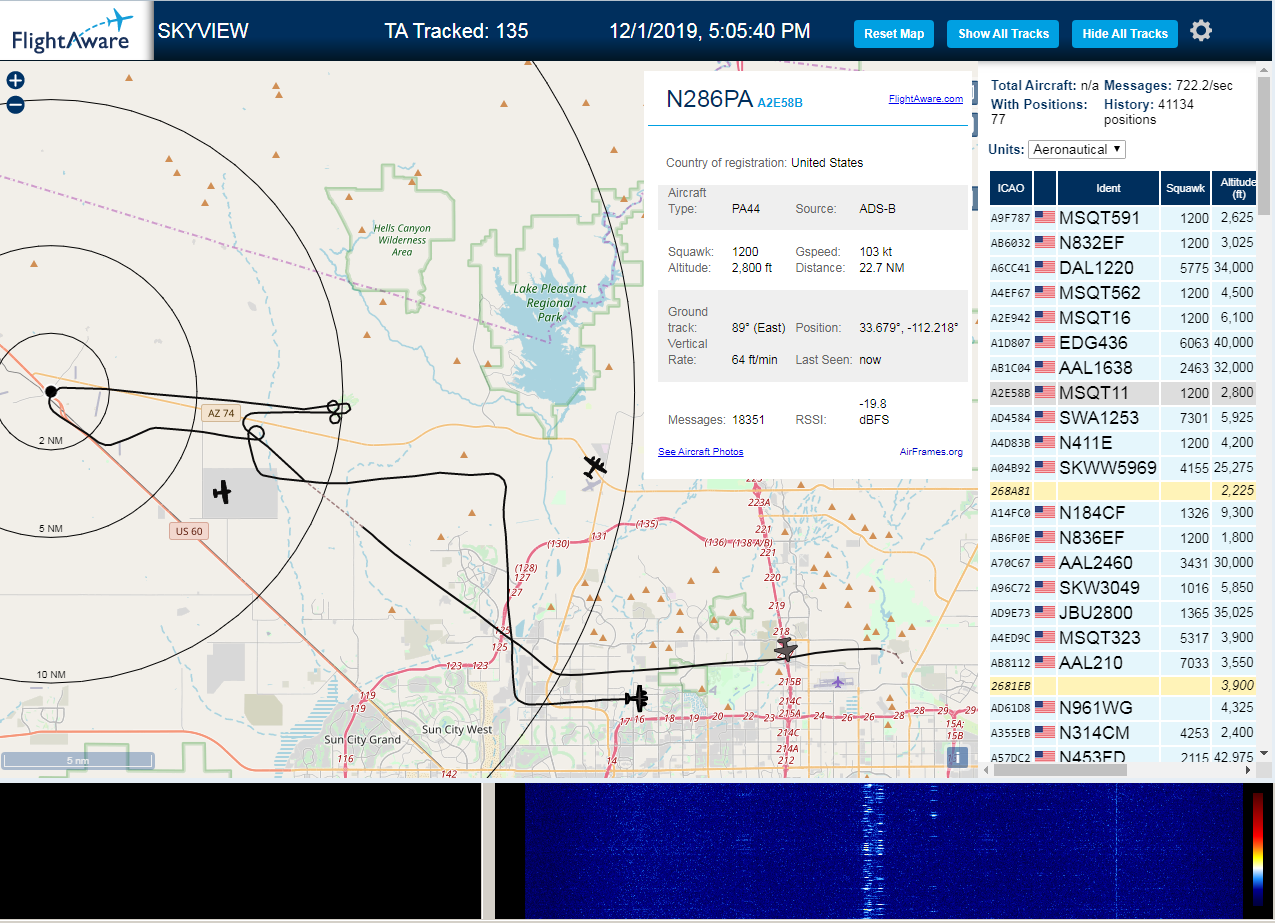Click the scroll down arrow of aircraft table
1275x923 pixels.
pyautogui.click(x=1264, y=753)
